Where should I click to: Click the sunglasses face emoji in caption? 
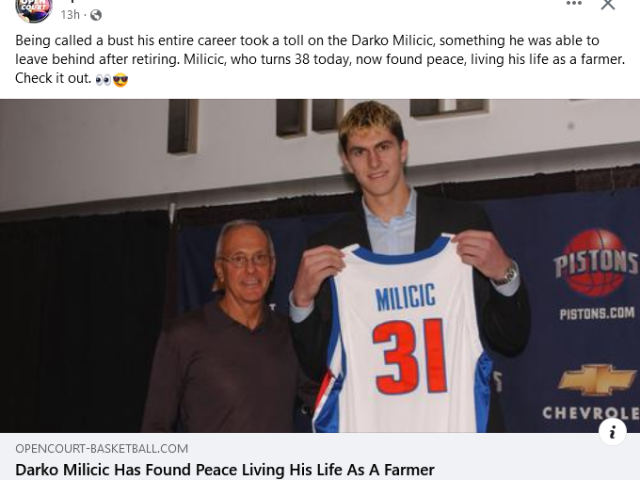point(120,80)
